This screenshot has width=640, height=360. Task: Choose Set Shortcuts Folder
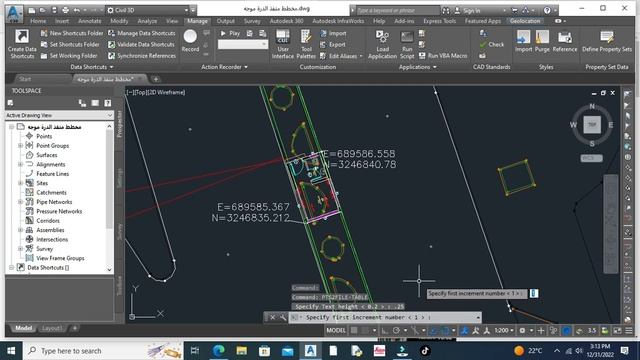click(x=70, y=44)
